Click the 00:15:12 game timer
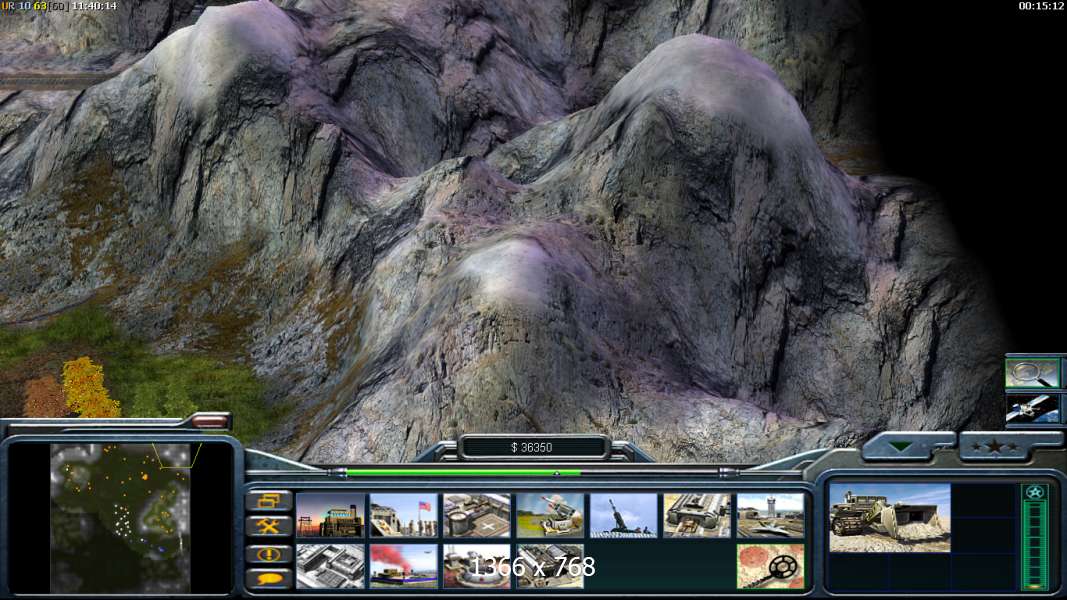1067x600 pixels. pyautogui.click(x=1040, y=6)
